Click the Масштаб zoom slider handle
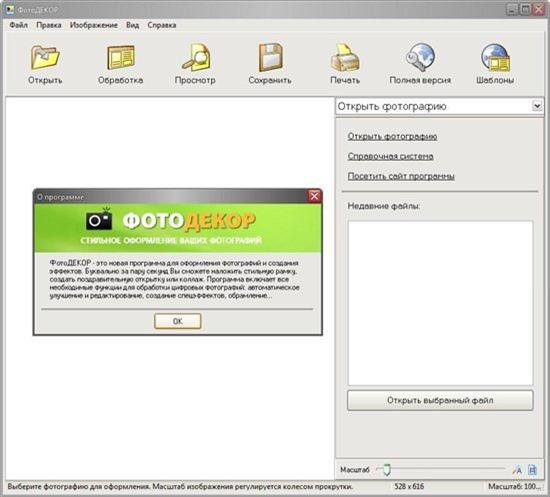The width and height of the screenshot is (550, 497). [x=387, y=470]
